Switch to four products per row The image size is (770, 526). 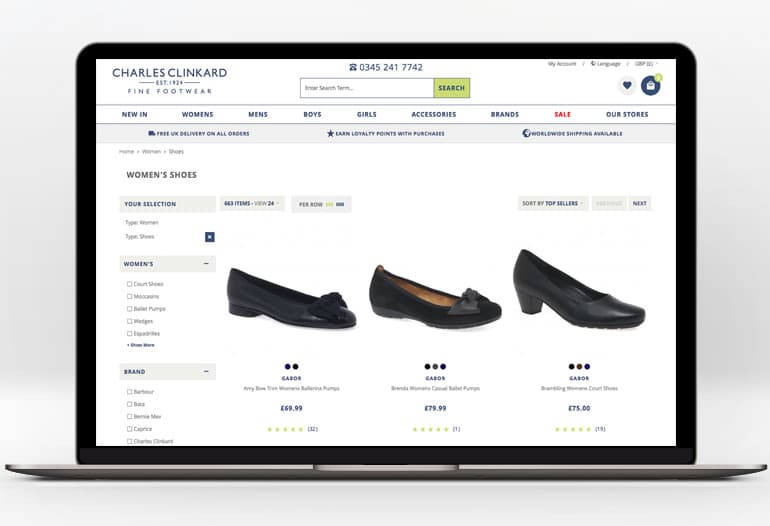340,204
